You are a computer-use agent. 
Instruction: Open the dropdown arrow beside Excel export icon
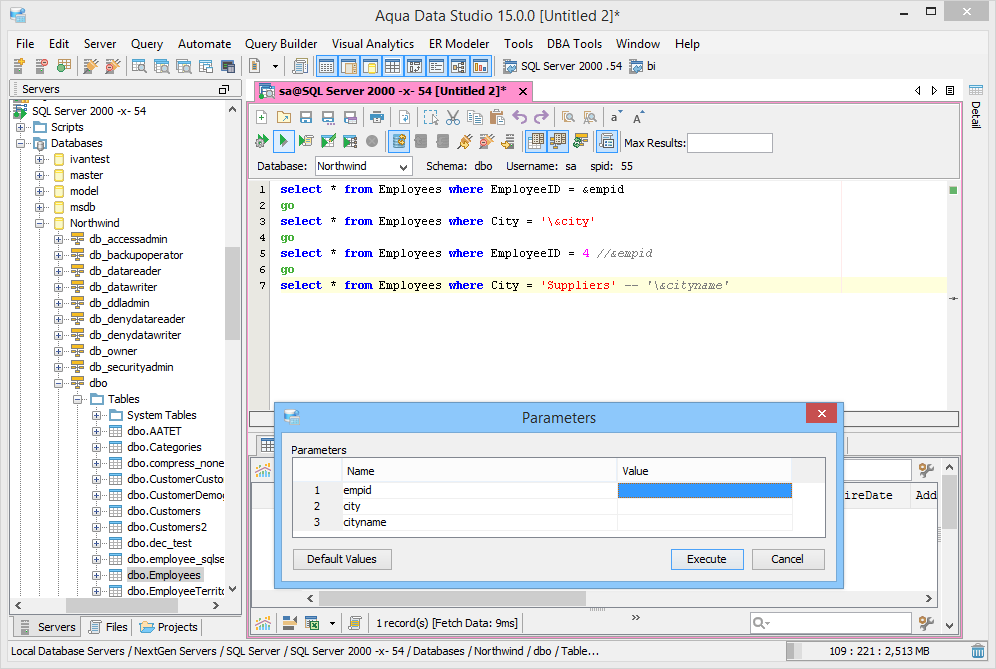click(332, 623)
